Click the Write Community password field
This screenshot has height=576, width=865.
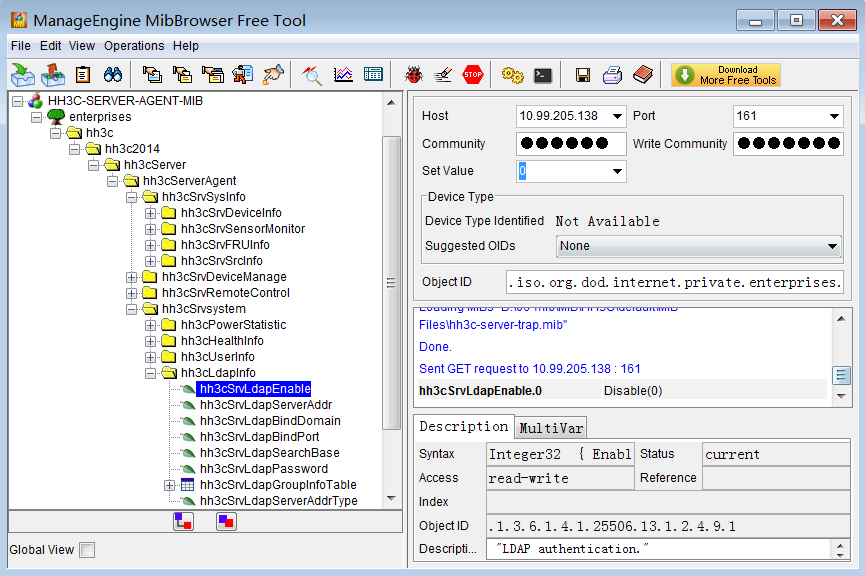pyautogui.click(x=788, y=144)
